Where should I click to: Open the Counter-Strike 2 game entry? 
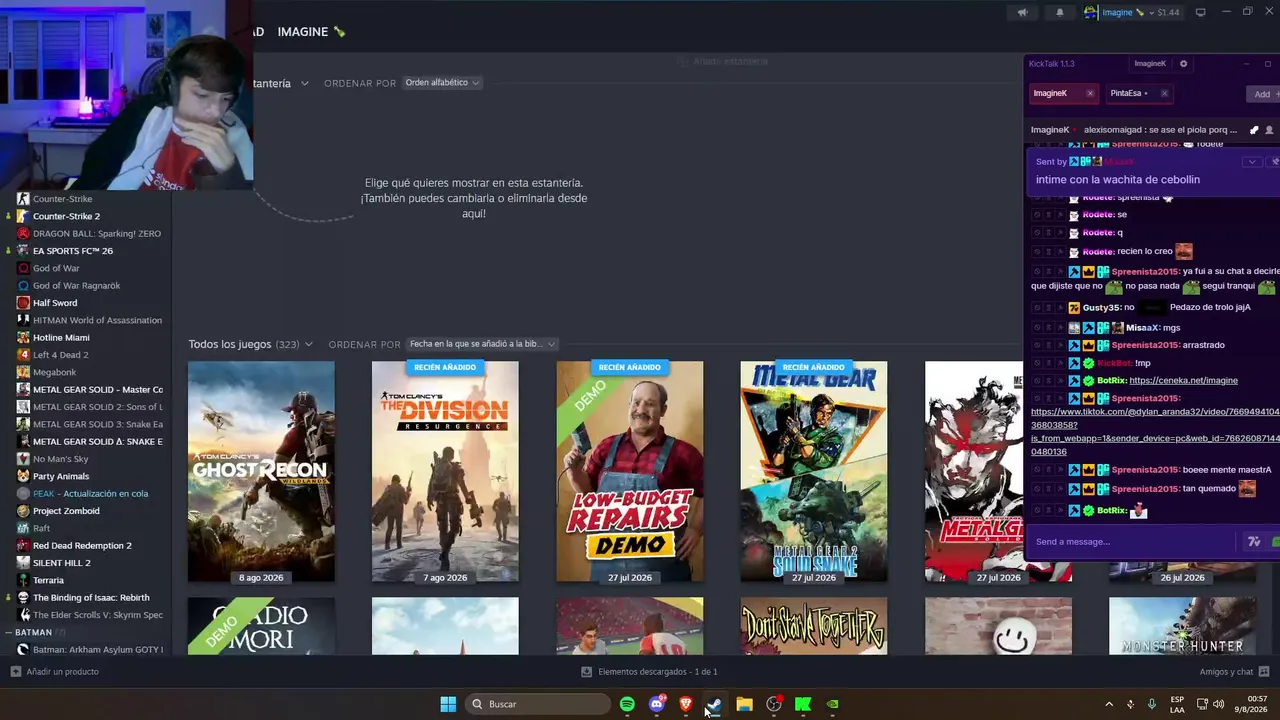(66, 216)
